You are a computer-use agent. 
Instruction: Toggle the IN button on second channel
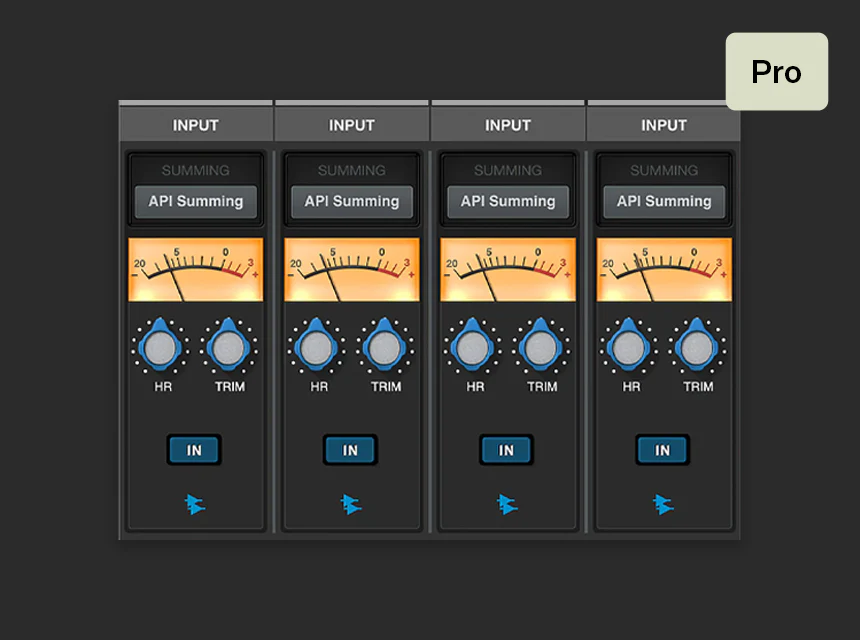[350, 450]
